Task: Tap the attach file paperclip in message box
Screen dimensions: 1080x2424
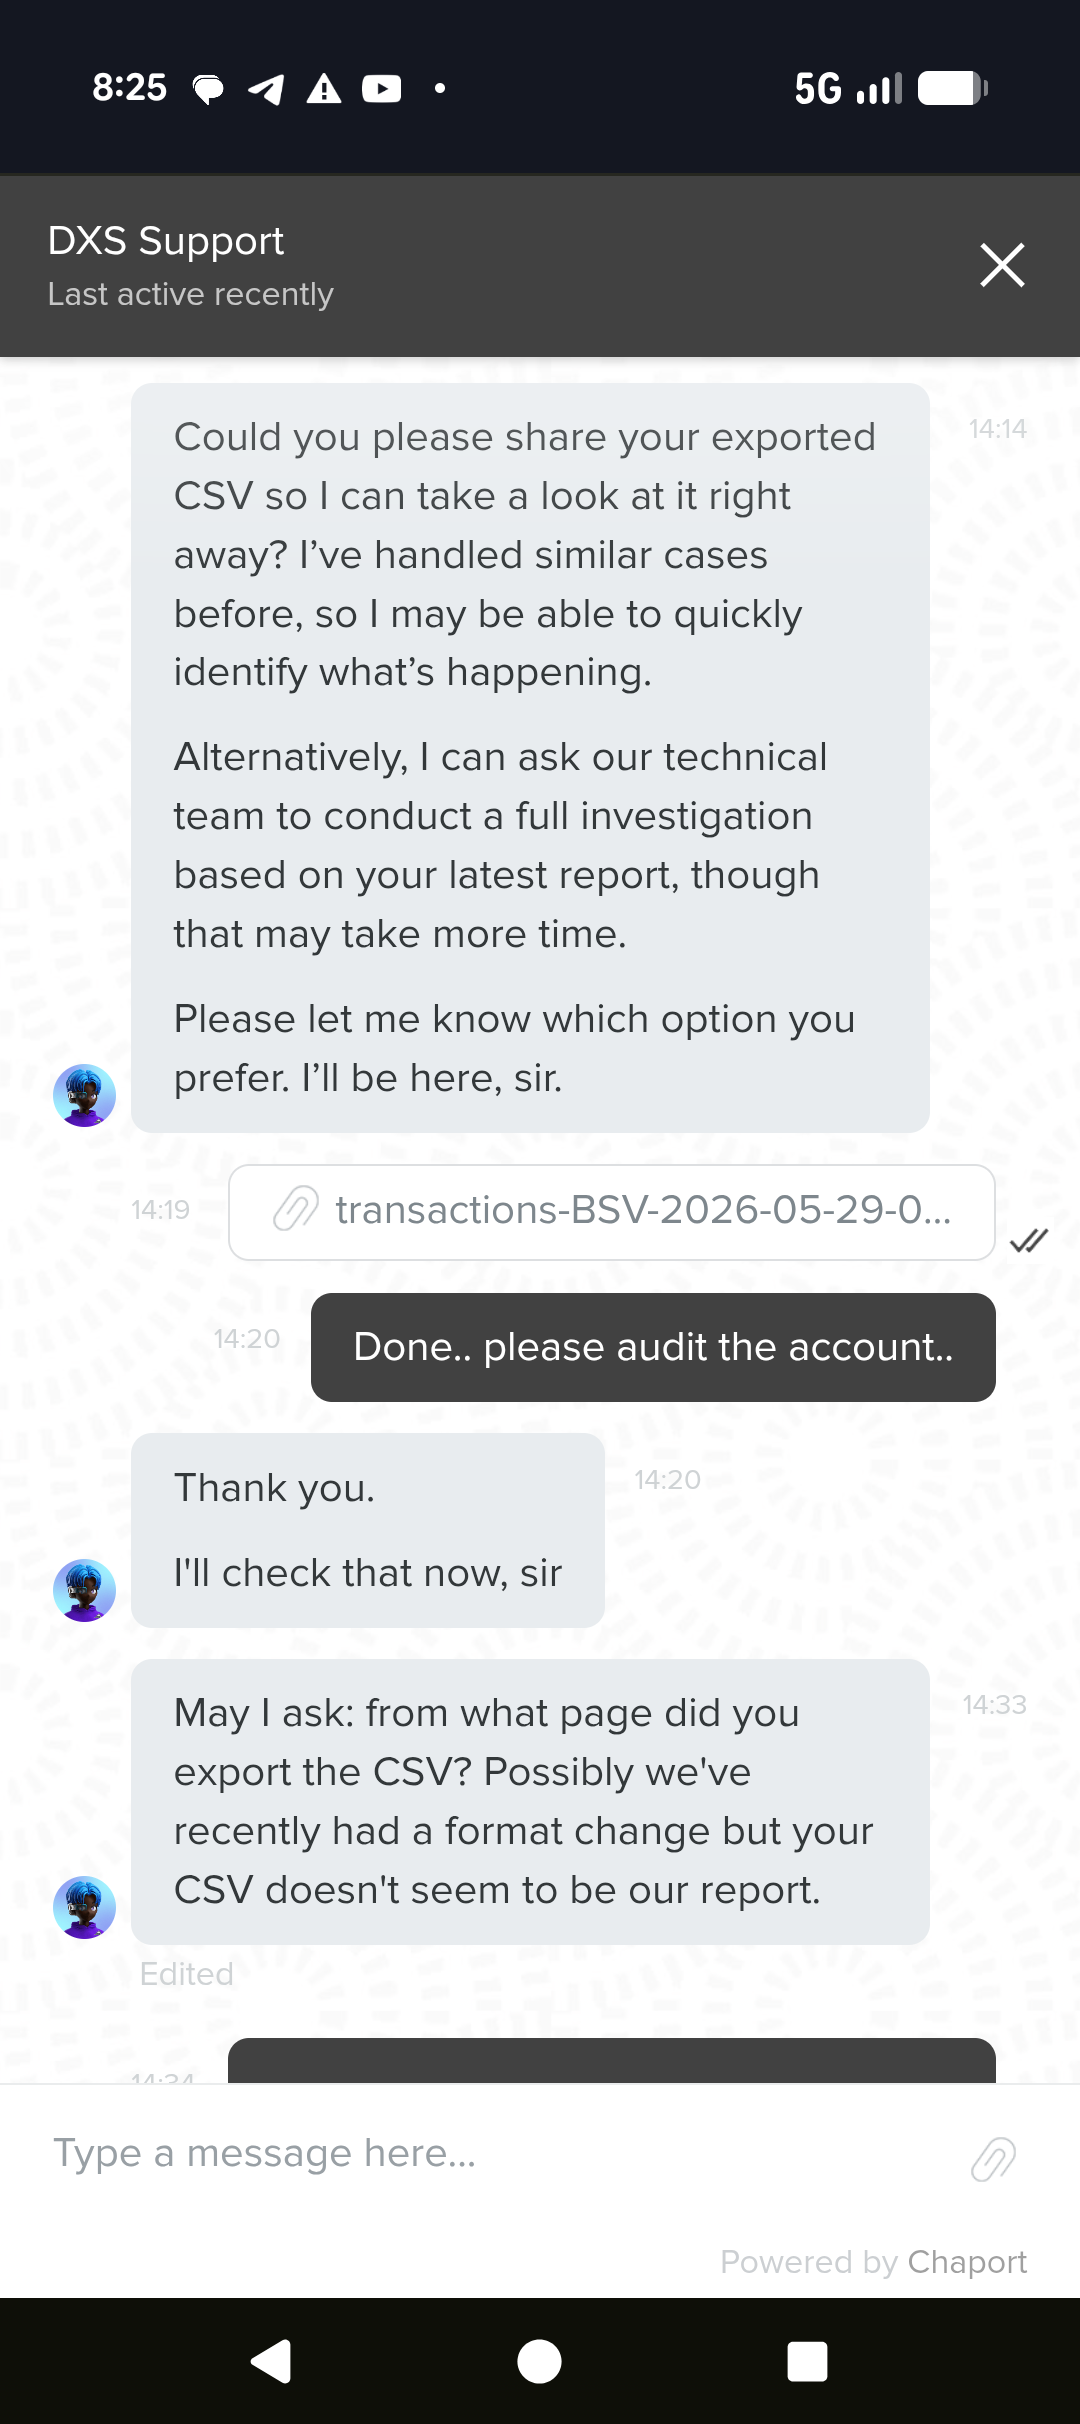Action: click(x=993, y=2159)
